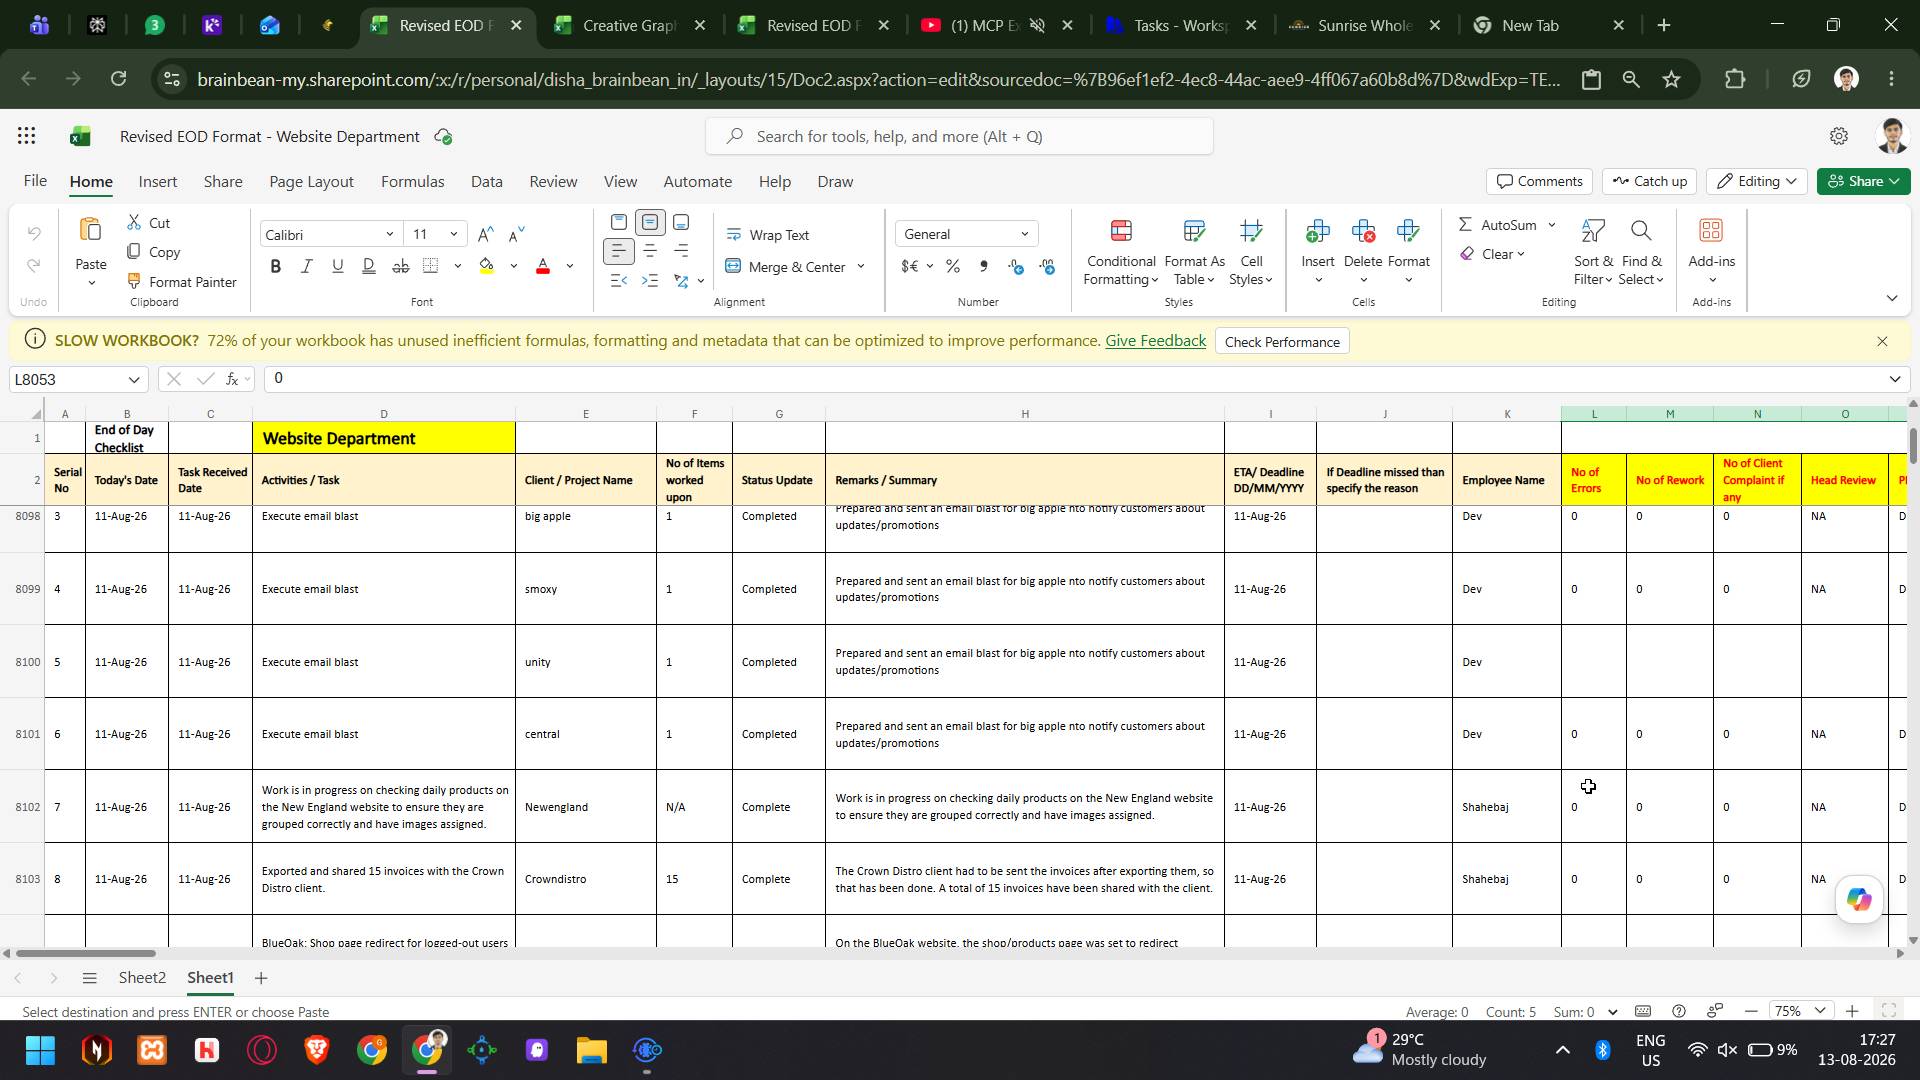Open the Add-ins panel
This screenshot has width=1920, height=1080.
1711,252
